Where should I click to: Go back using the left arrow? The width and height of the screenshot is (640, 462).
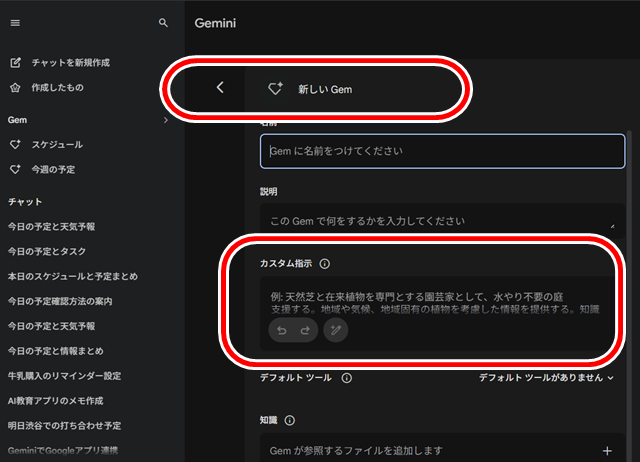220,87
